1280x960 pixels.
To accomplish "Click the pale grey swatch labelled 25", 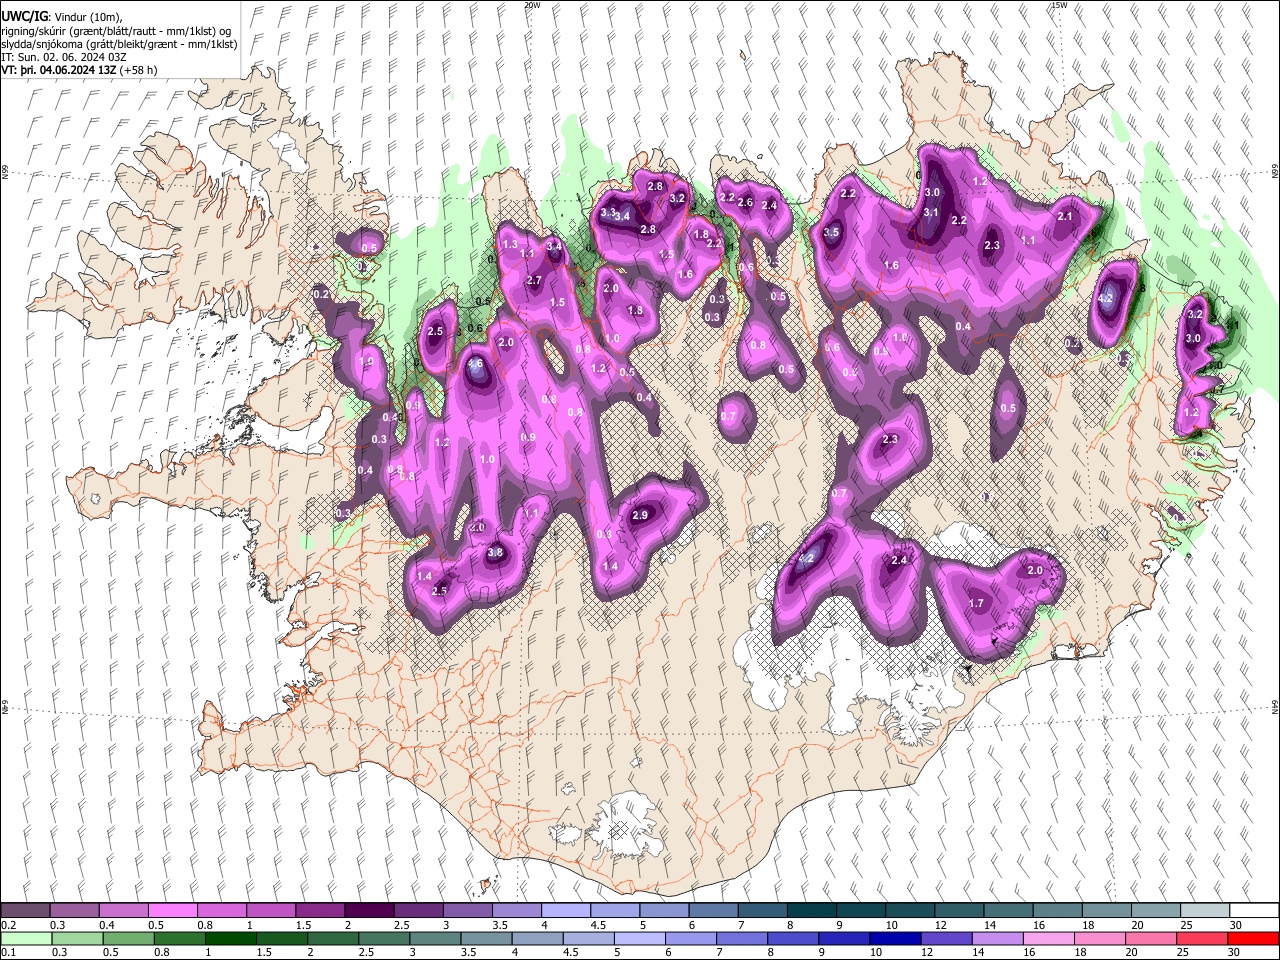I will click(1205, 911).
